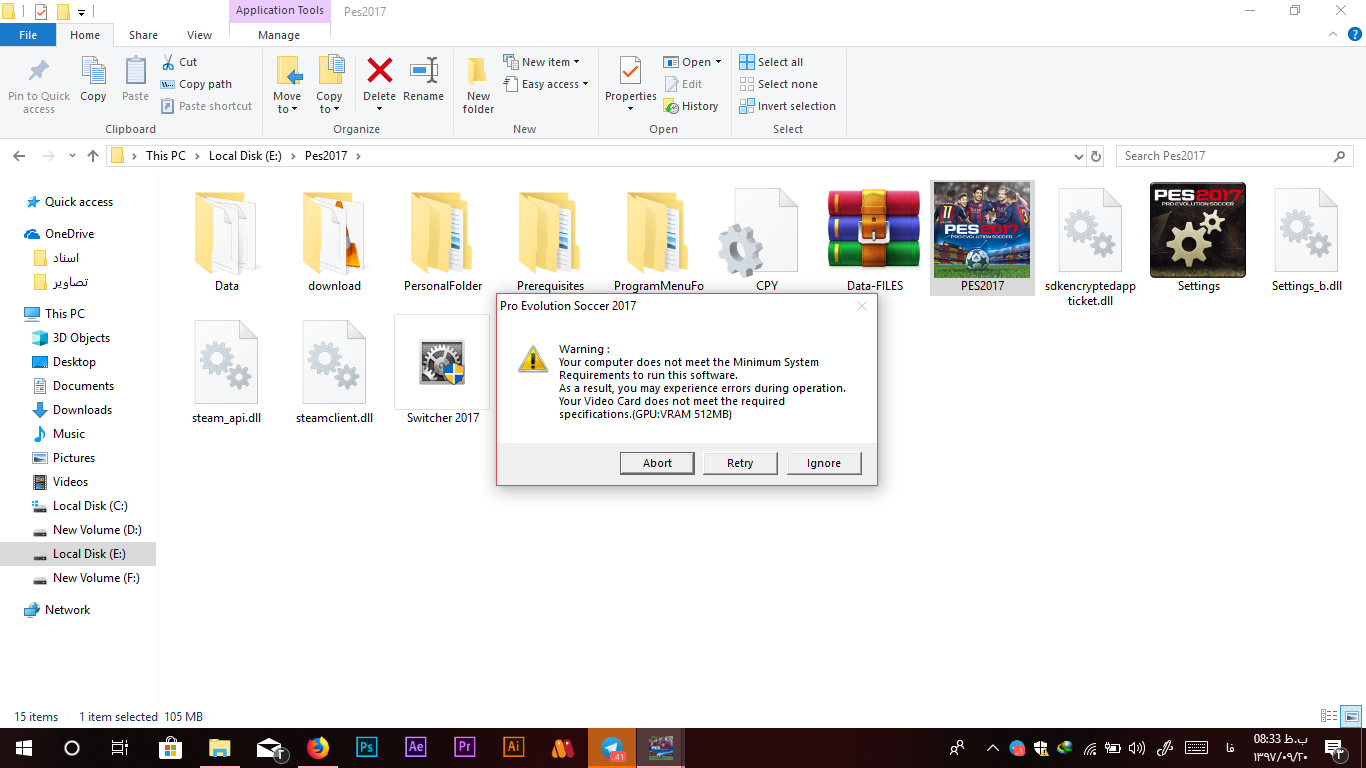Click the Retry button in warning dialog
The height and width of the screenshot is (768, 1366).
pyautogui.click(x=740, y=463)
